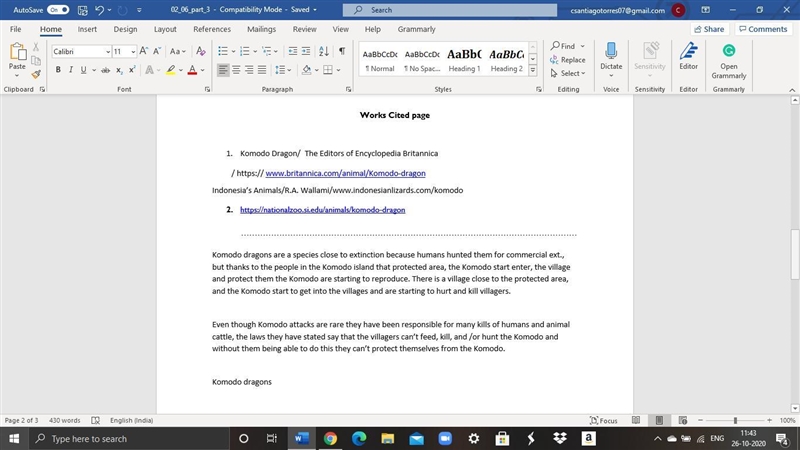This screenshot has height=450, width=800.
Task: Click the text highlight color button
Action: (171, 70)
